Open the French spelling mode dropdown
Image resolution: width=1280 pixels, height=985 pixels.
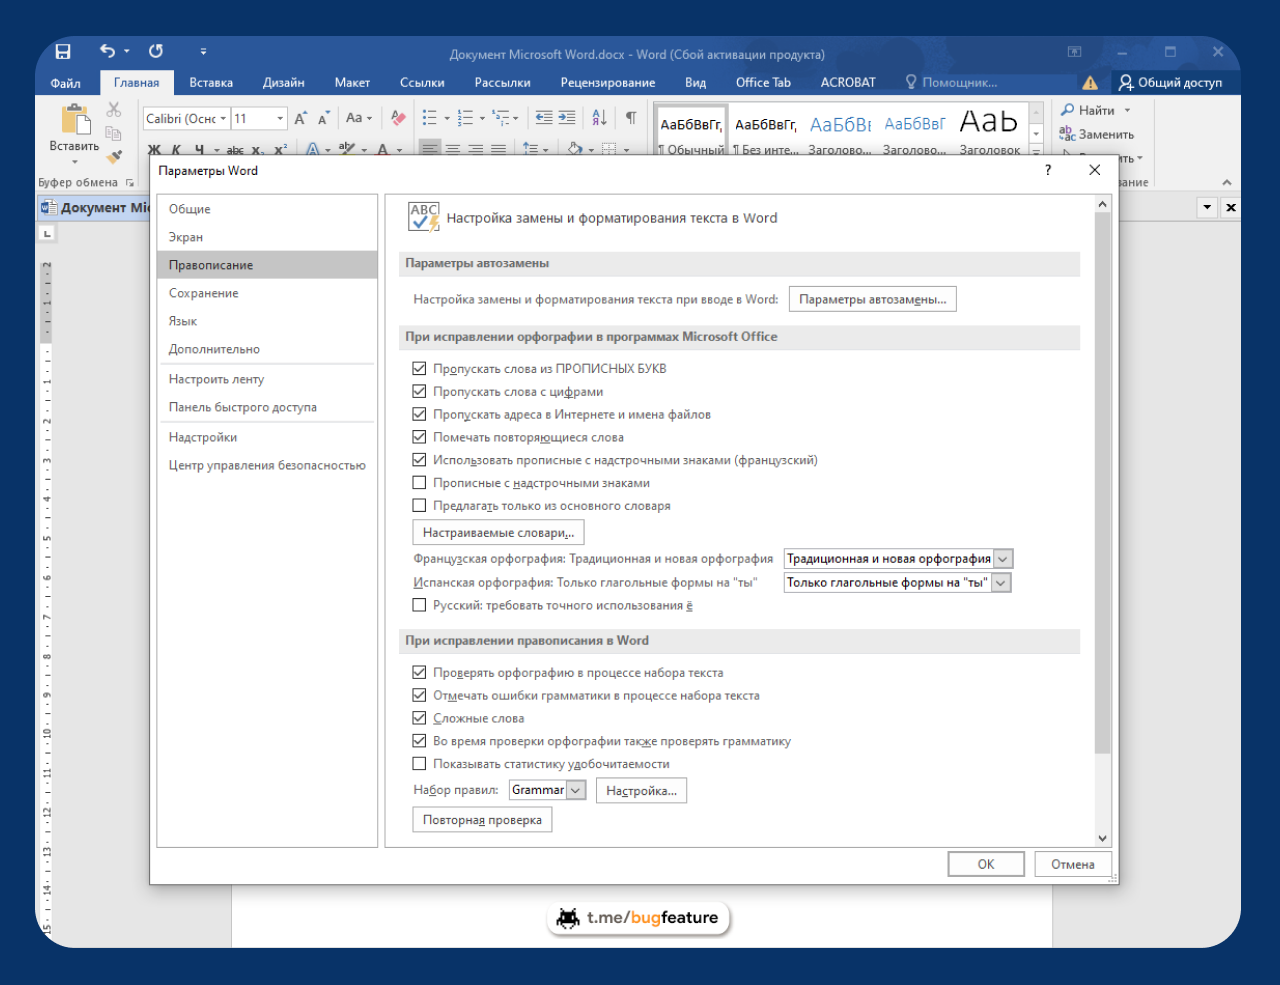point(1003,559)
